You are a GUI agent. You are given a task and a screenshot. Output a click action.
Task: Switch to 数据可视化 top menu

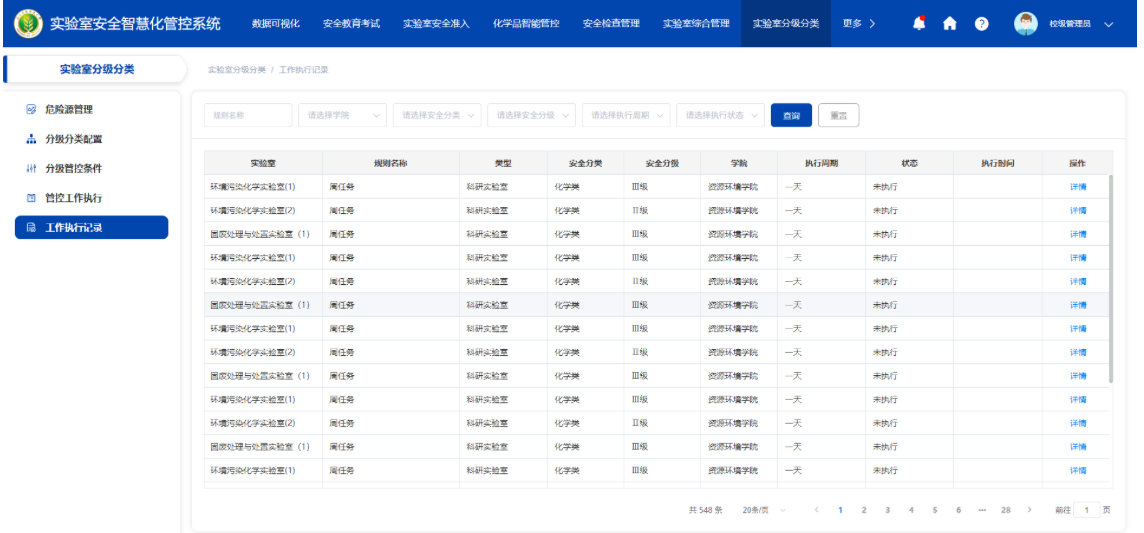(276, 23)
